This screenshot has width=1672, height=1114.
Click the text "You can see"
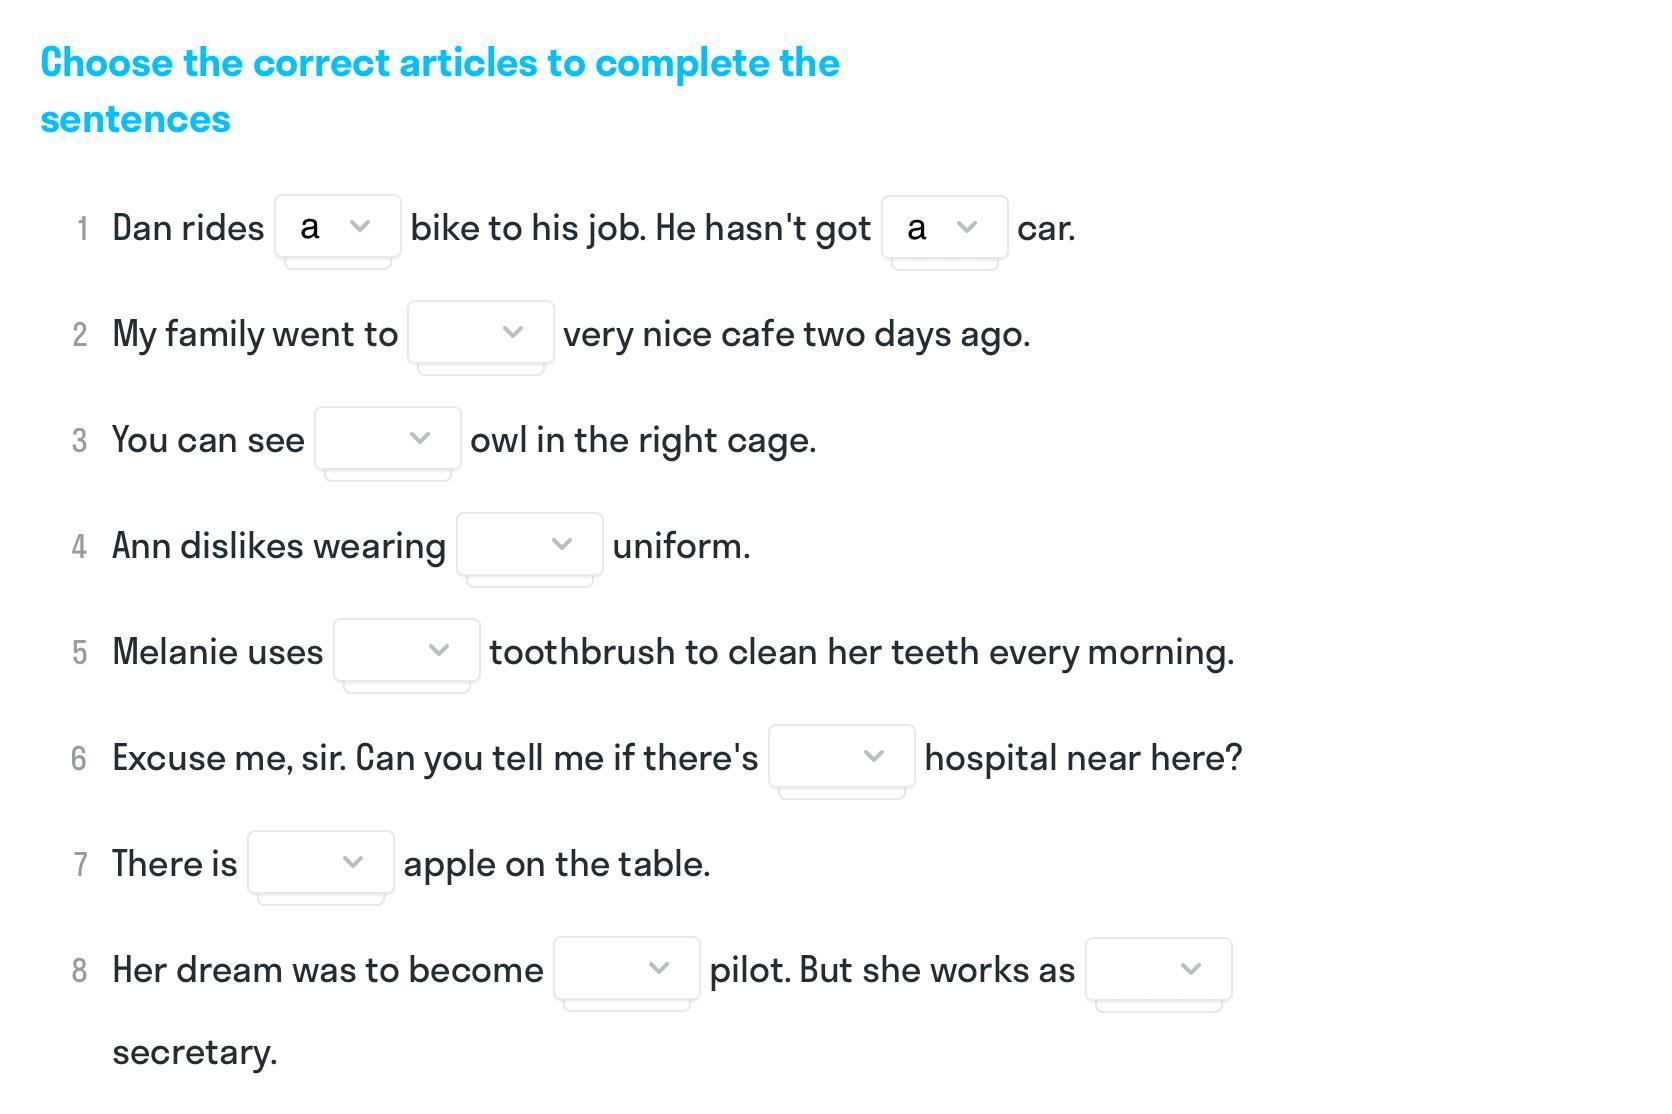coord(208,440)
